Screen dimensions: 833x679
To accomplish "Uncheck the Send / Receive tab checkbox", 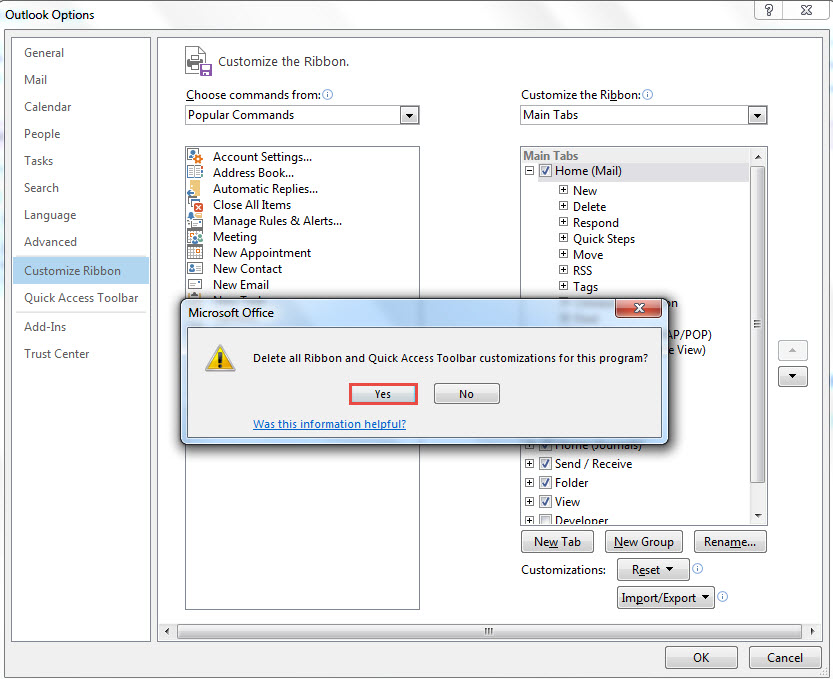I will point(545,463).
